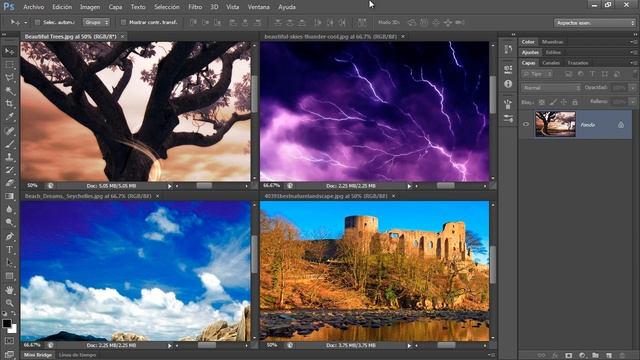Select the Rectangular Marquee tool

(9, 64)
